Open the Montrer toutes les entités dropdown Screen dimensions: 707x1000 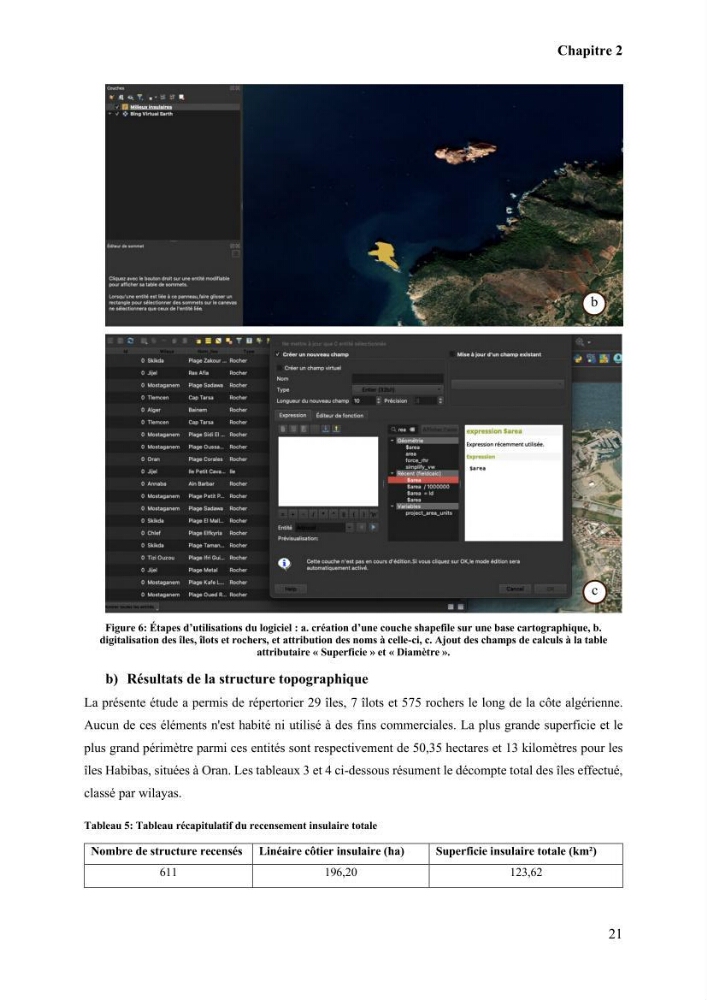(131, 607)
